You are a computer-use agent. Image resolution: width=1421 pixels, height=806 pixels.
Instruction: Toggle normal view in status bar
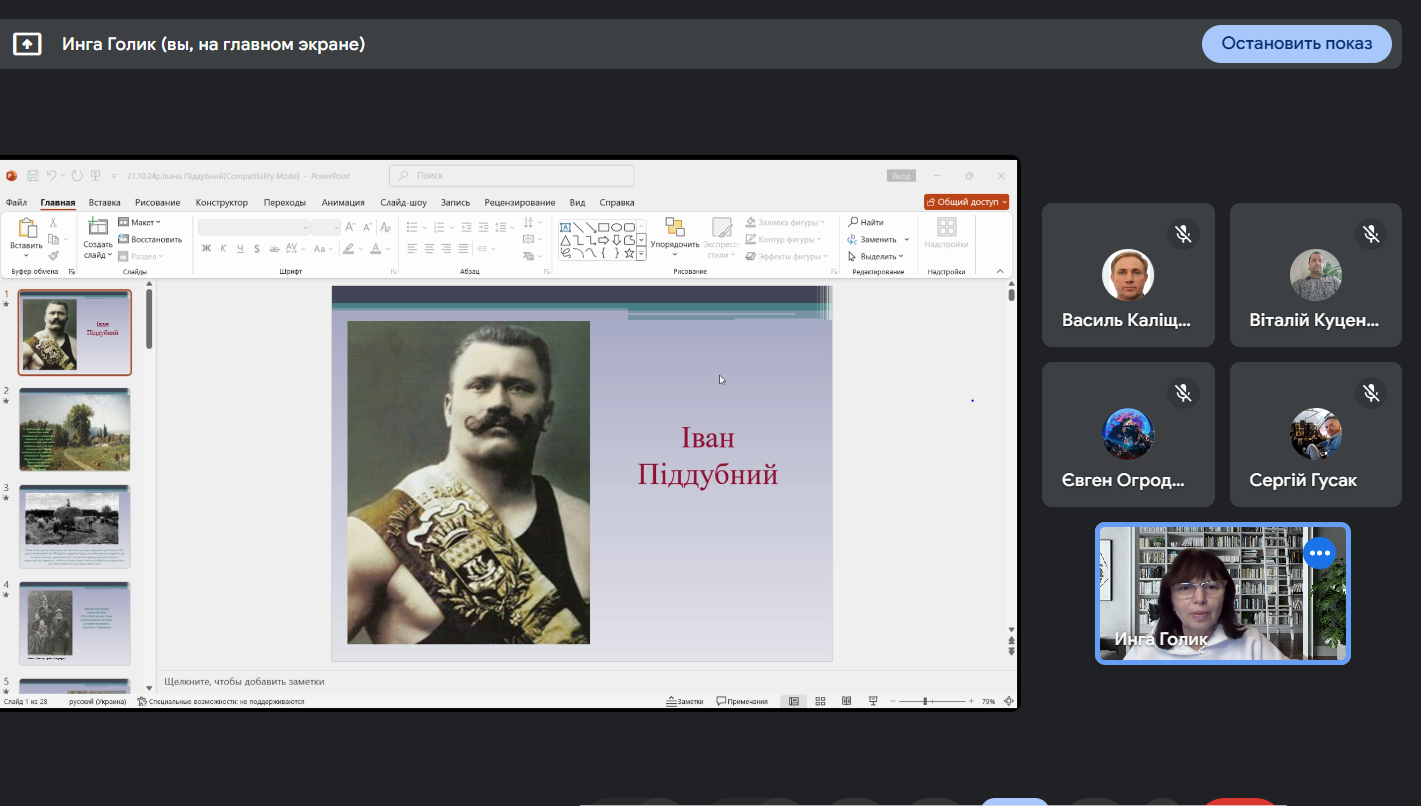pyautogui.click(x=794, y=701)
